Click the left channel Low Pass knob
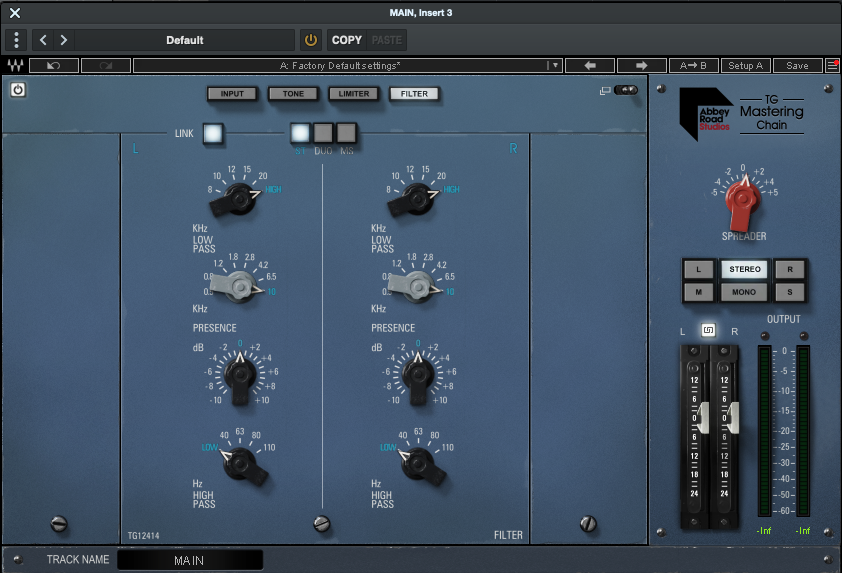Image resolution: width=842 pixels, height=573 pixels. 237,199
